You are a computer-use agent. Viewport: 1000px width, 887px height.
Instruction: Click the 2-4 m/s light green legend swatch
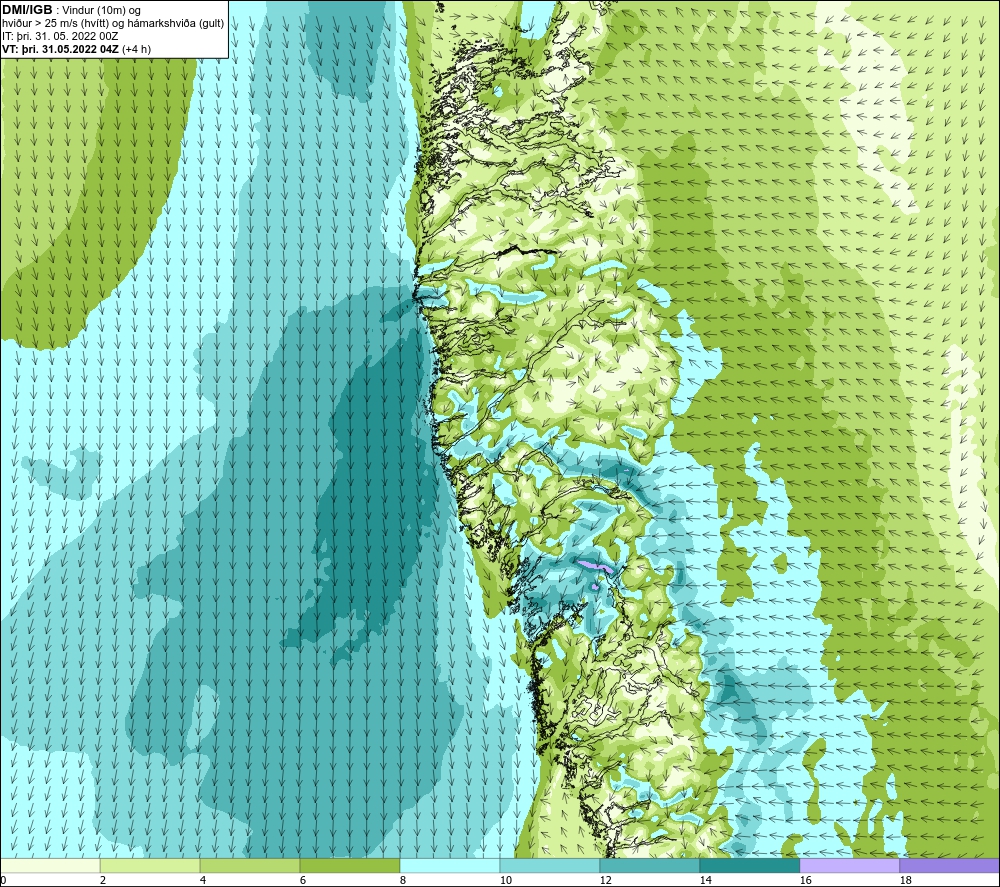click(x=150, y=865)
